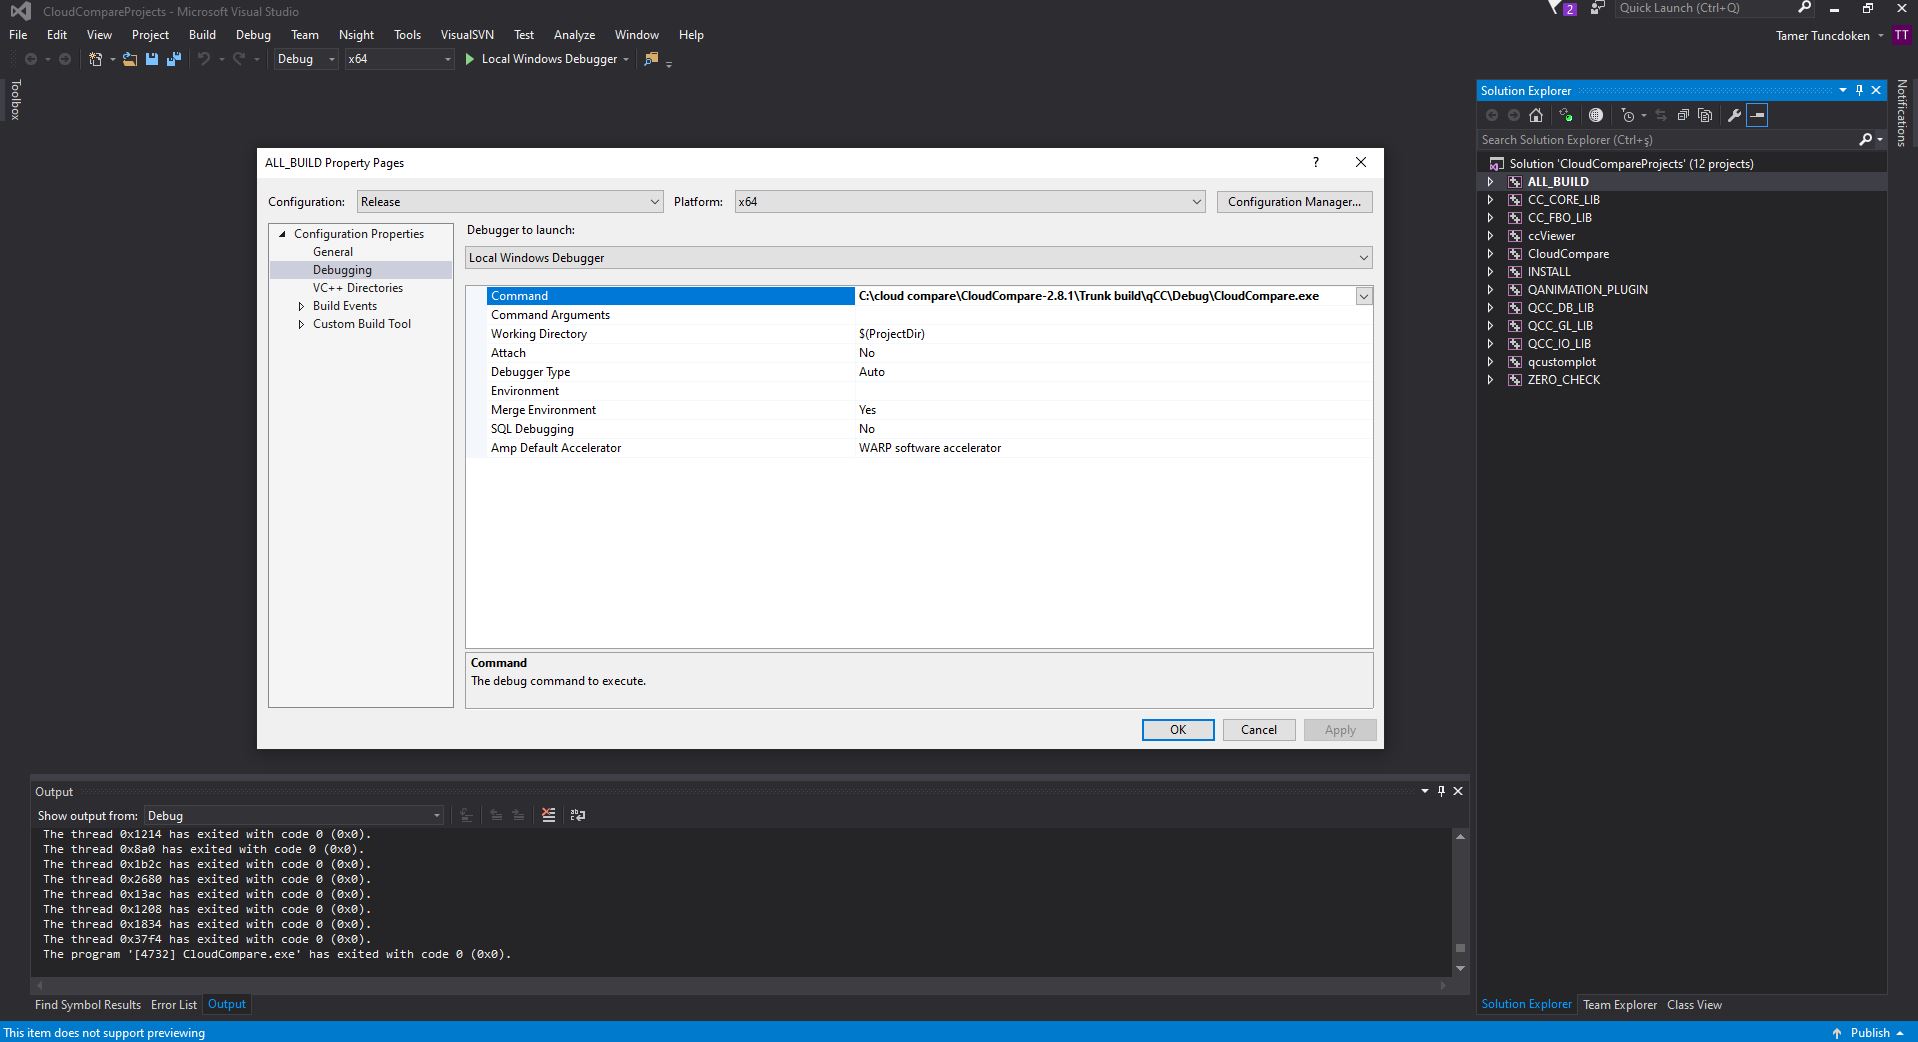
Task: Pin the Solution Explorer auto-hide icon
Action: coord(1859,90)
